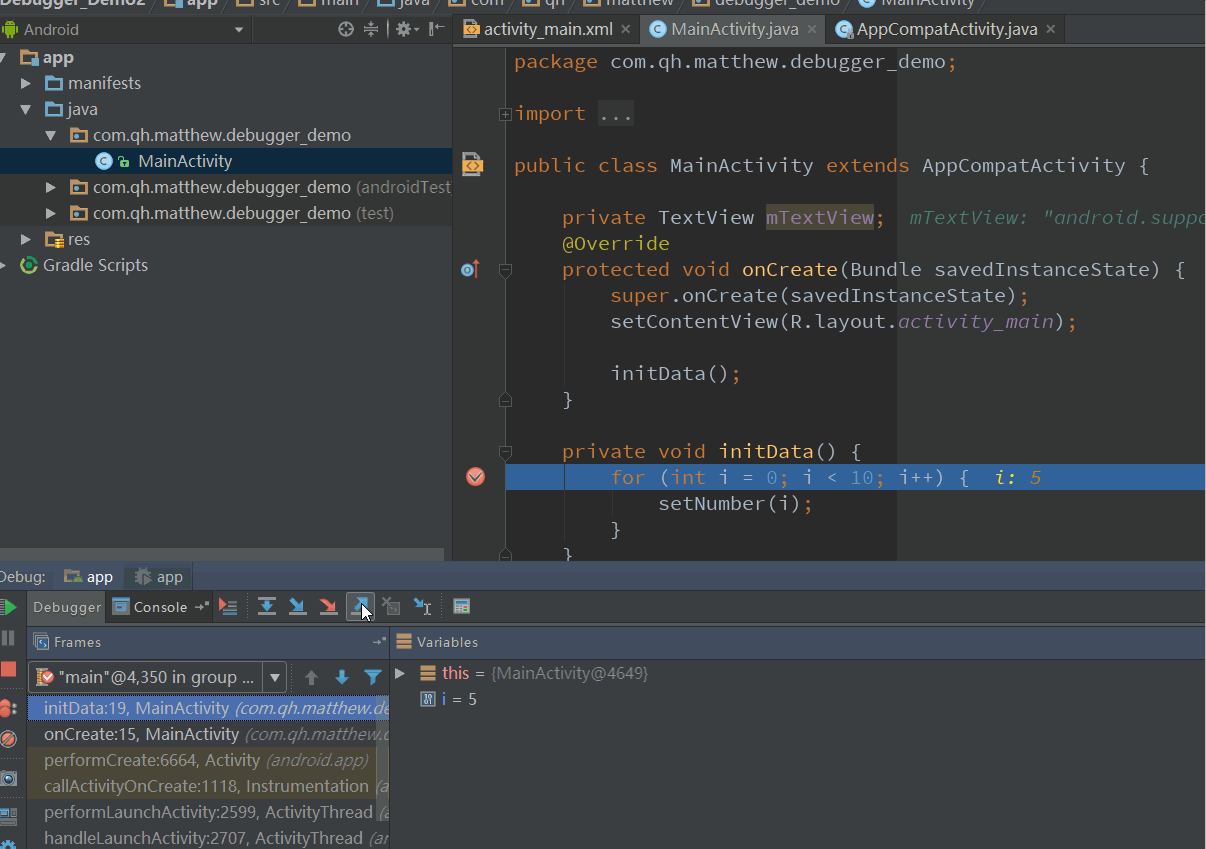The width and height of the screenshot is (1206, 849).
Task: Select the Step Into icon
Action: 298,606
